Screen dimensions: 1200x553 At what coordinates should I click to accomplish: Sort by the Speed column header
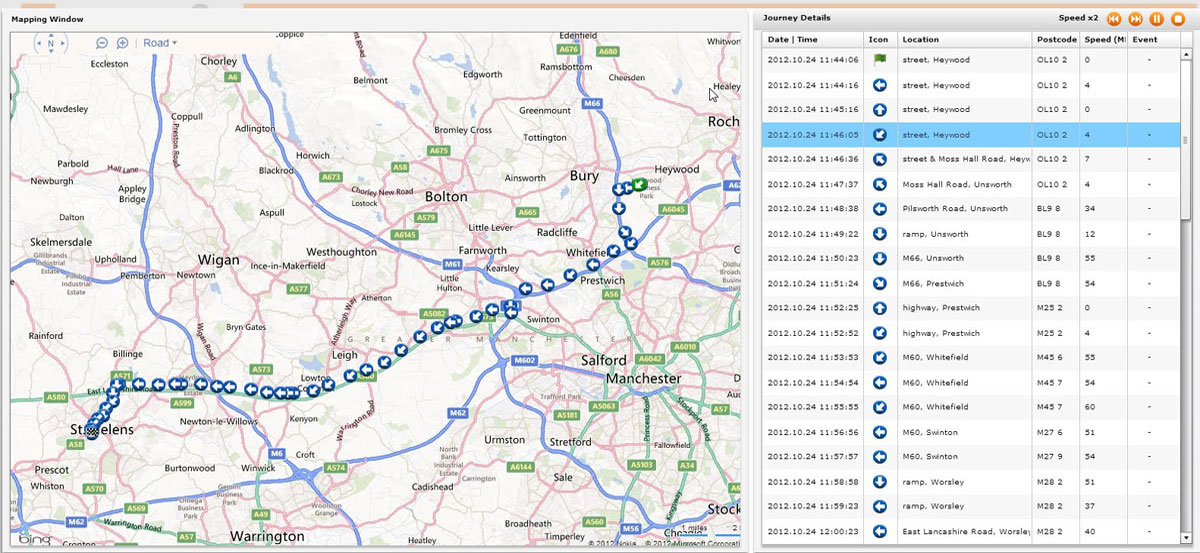[x=1104, y=40]
